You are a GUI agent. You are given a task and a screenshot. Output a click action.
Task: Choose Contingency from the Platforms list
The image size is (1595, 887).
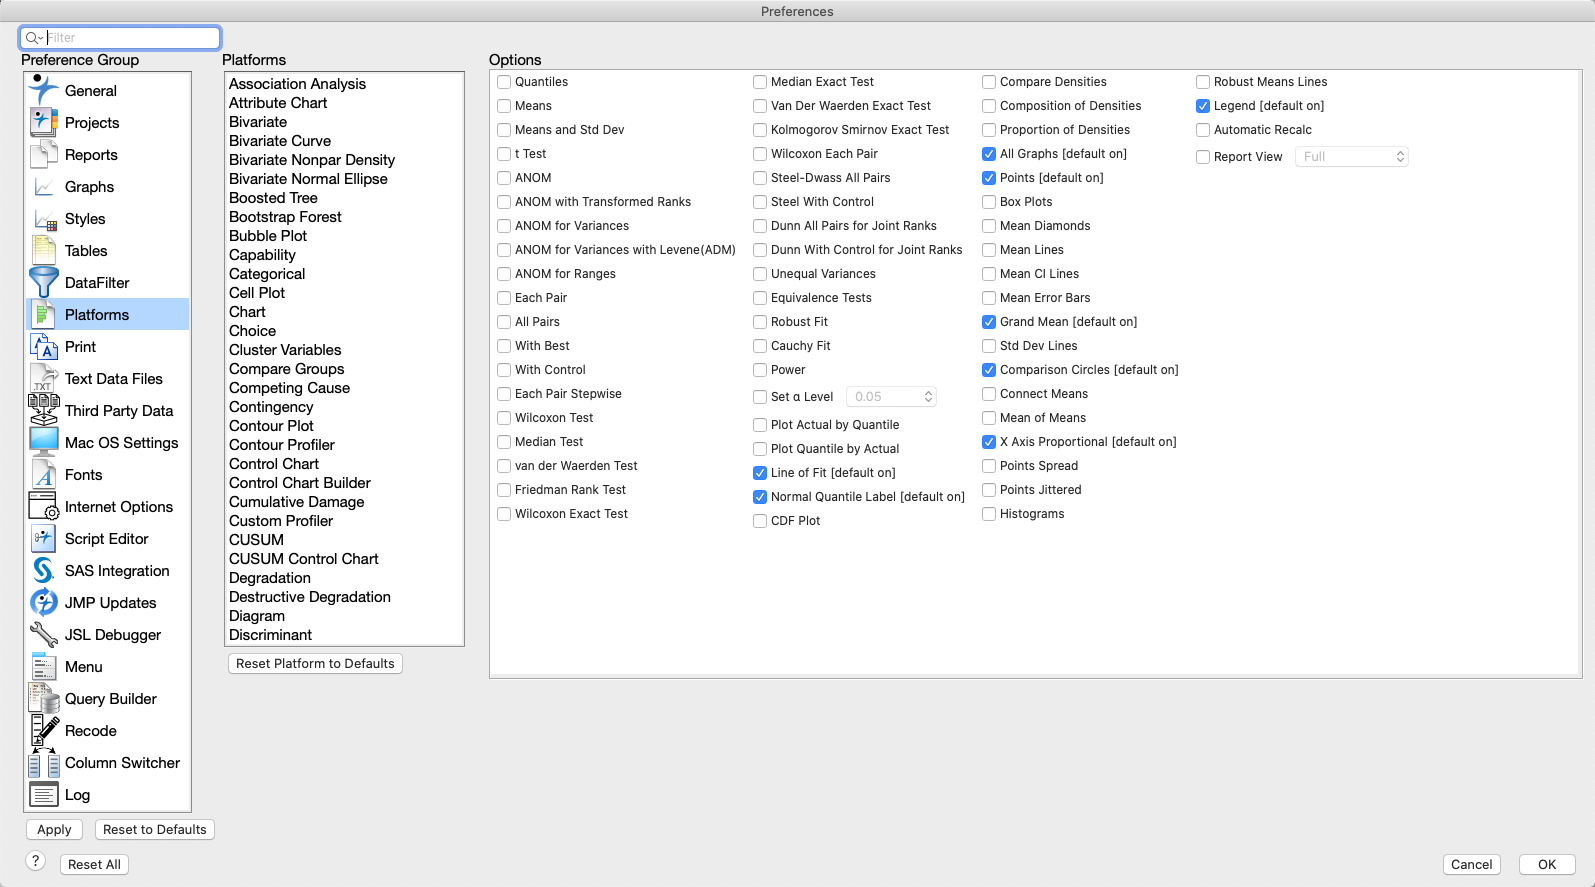271,407
